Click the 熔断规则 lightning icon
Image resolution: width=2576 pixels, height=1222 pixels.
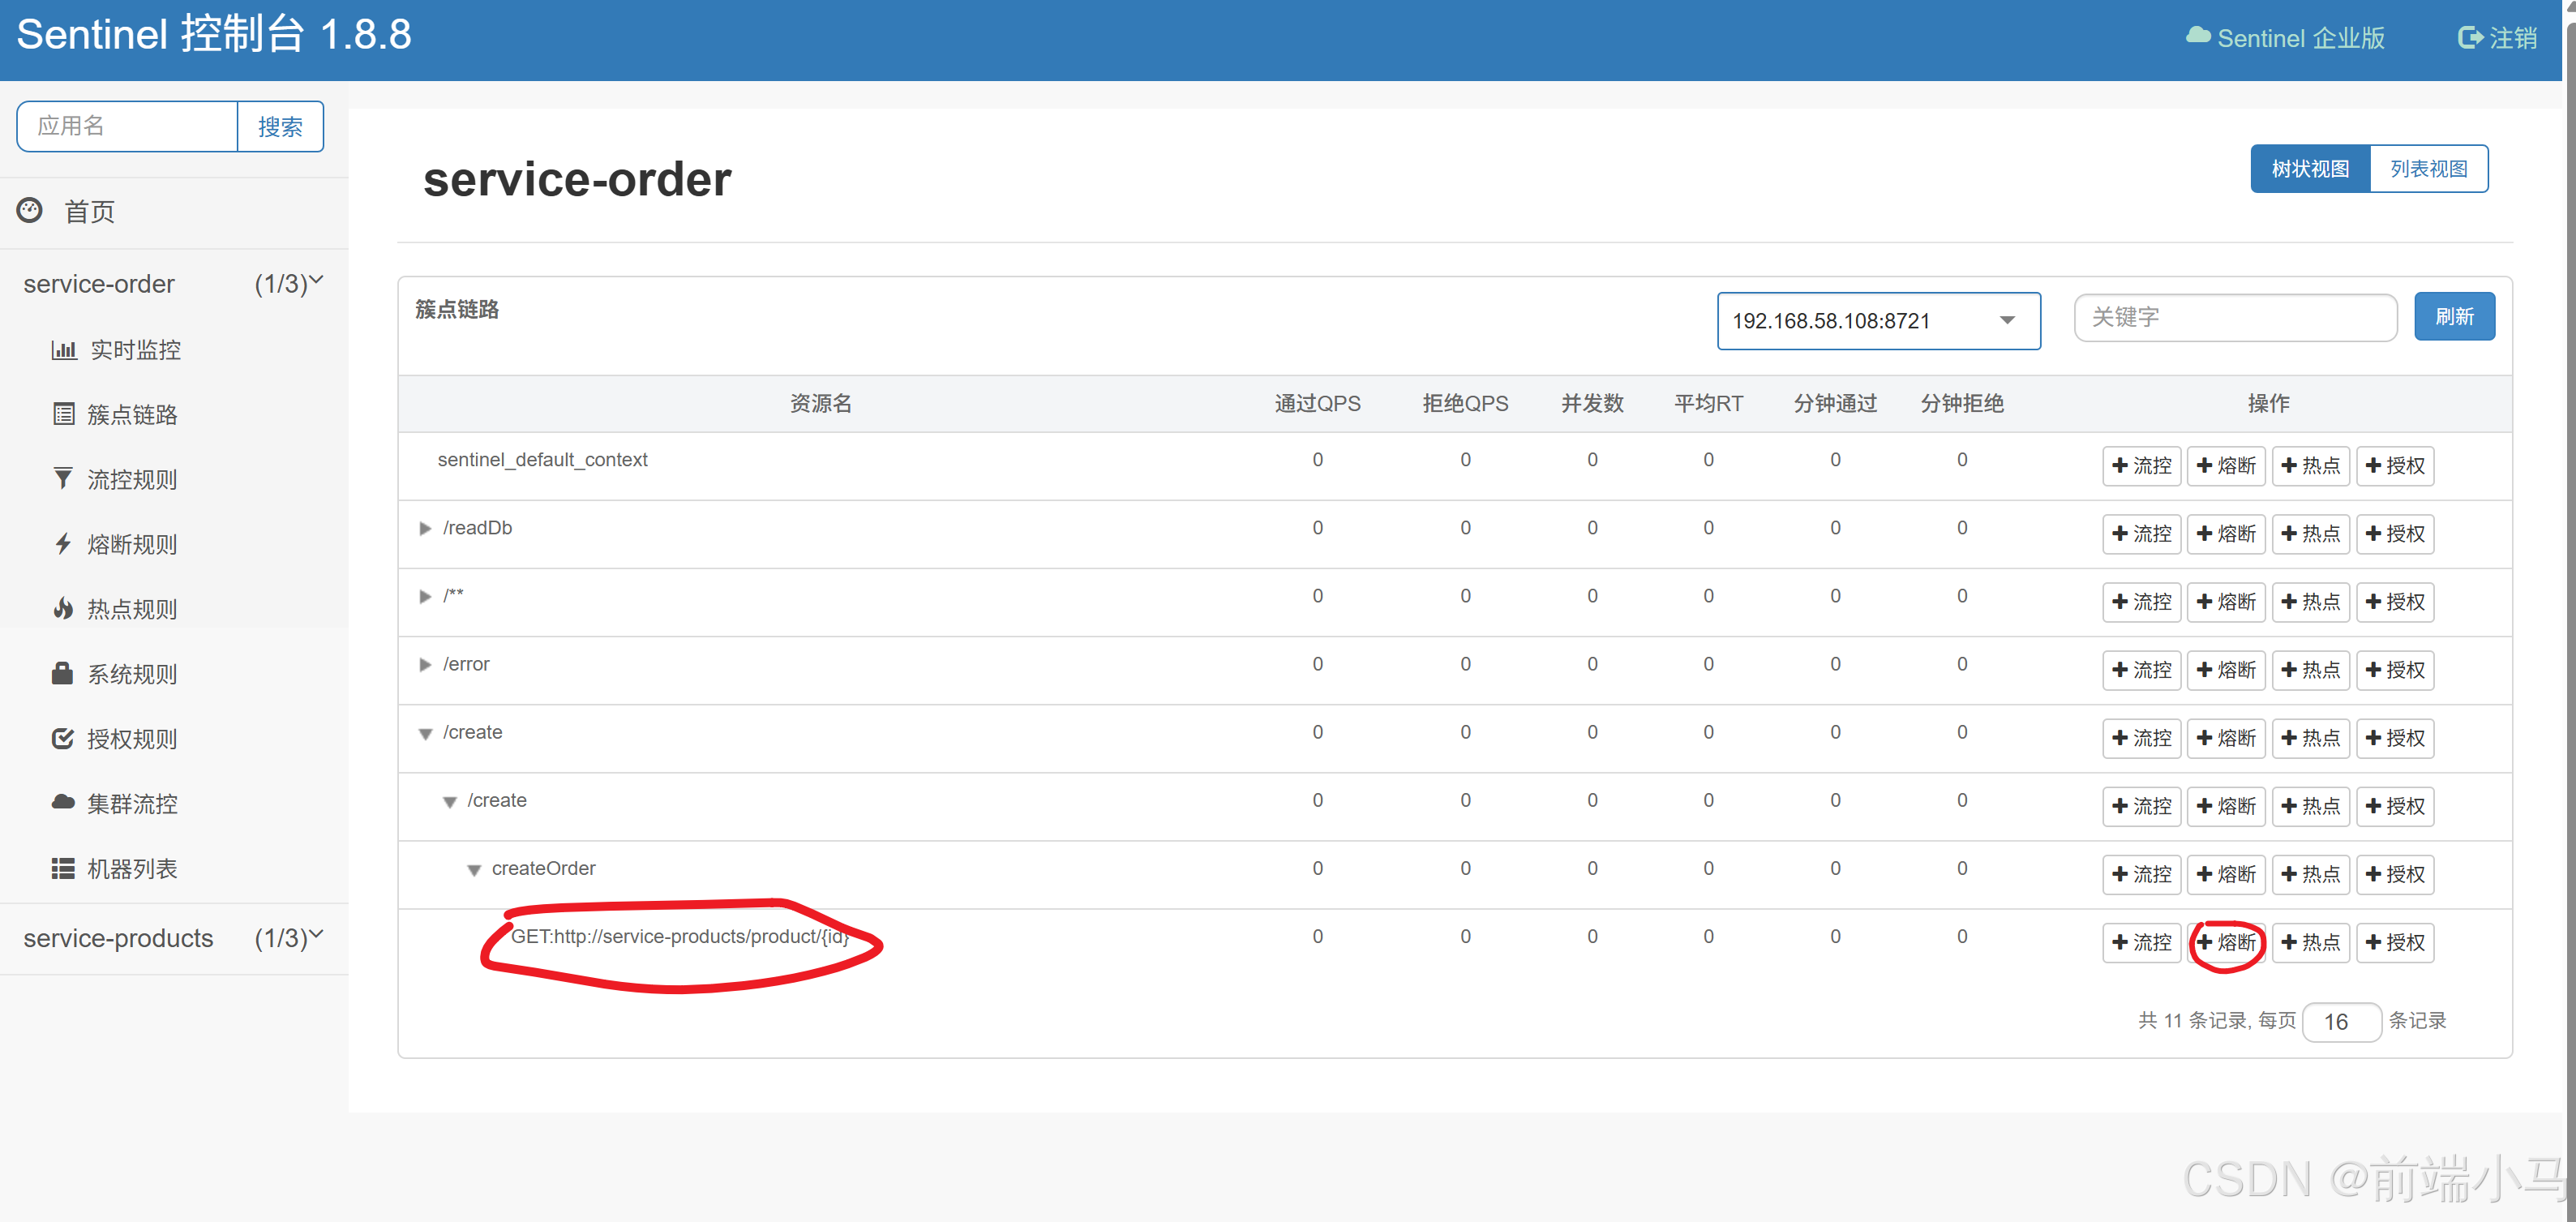coord(63,544)
